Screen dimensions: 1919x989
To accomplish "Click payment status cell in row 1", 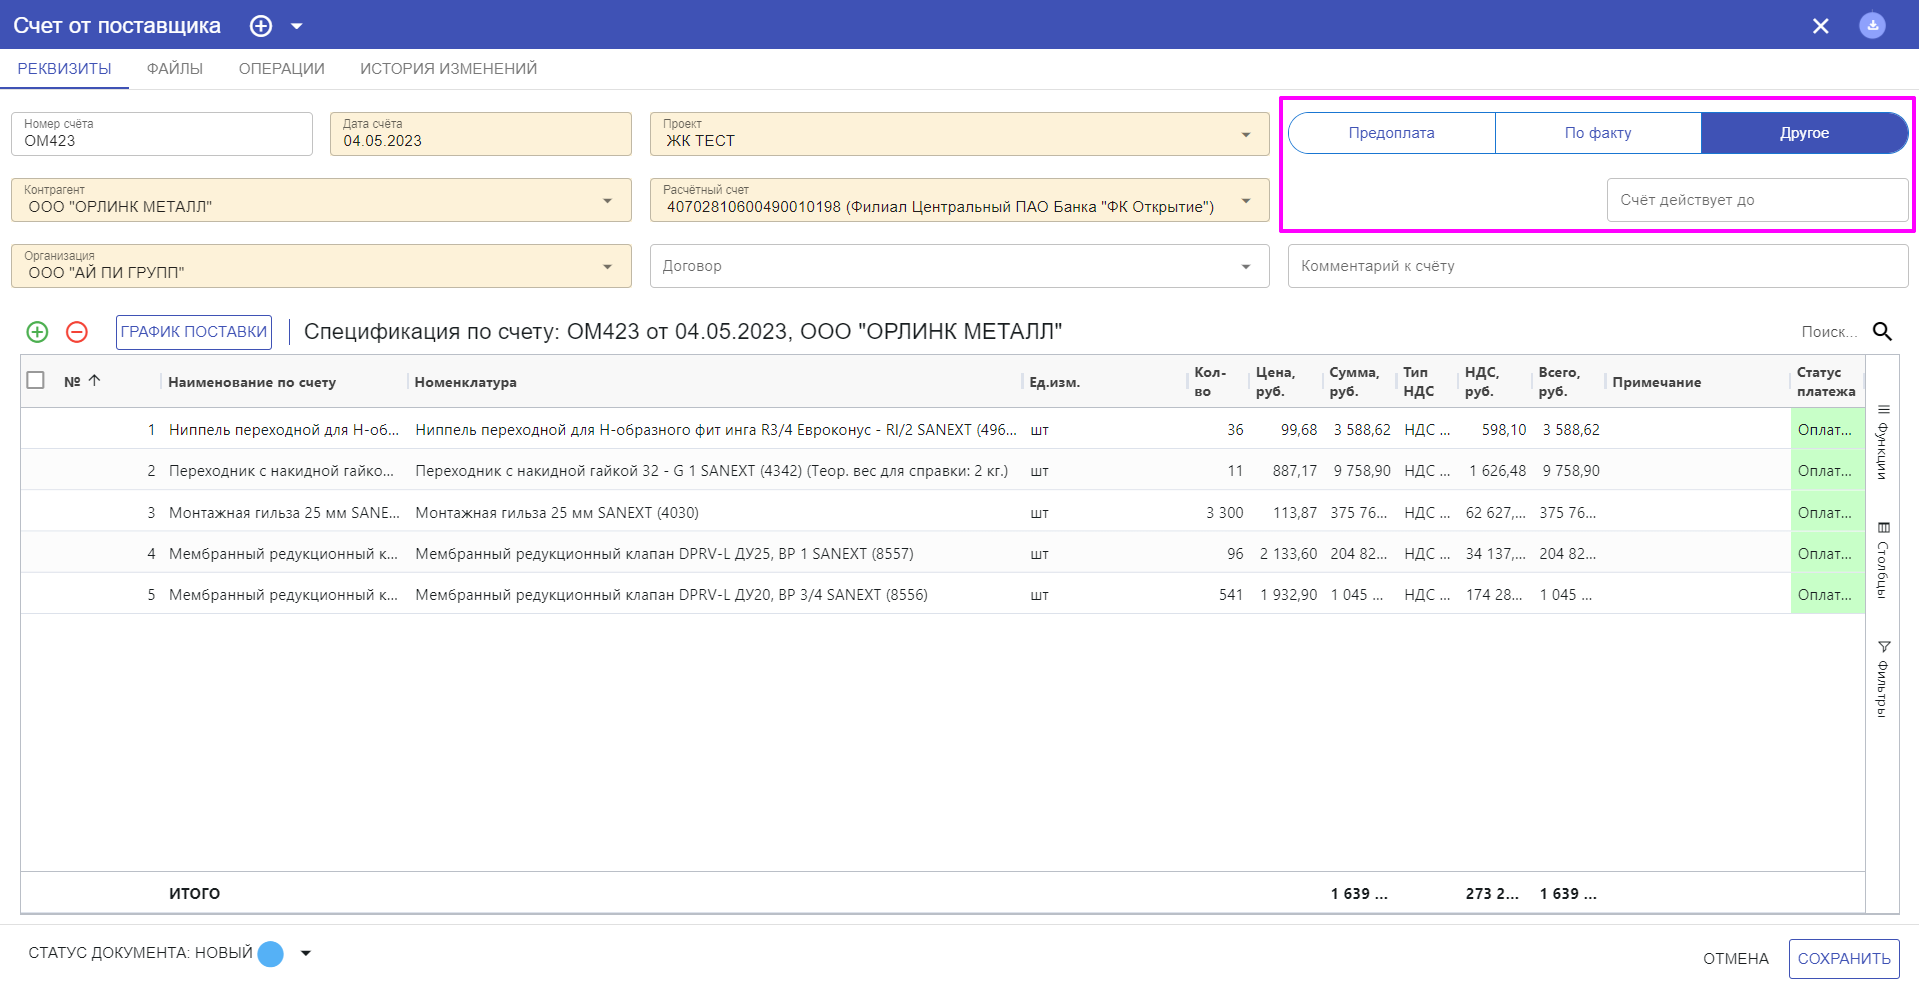I will [x=1827, y=430].
